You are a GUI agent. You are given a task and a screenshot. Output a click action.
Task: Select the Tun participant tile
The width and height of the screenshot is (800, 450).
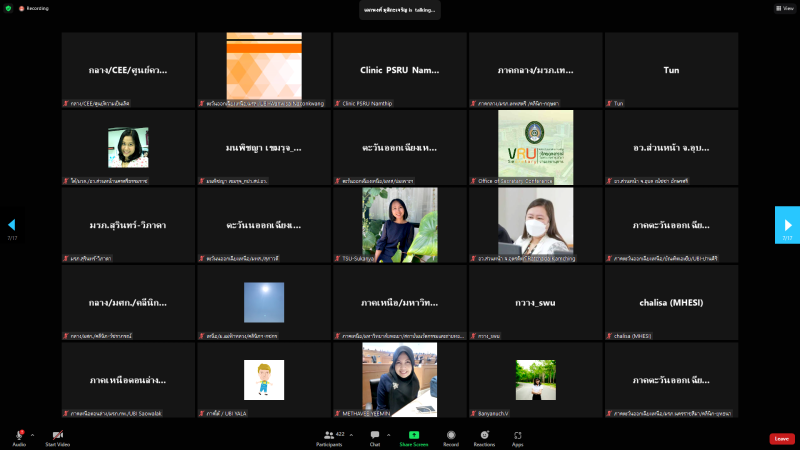671,70
